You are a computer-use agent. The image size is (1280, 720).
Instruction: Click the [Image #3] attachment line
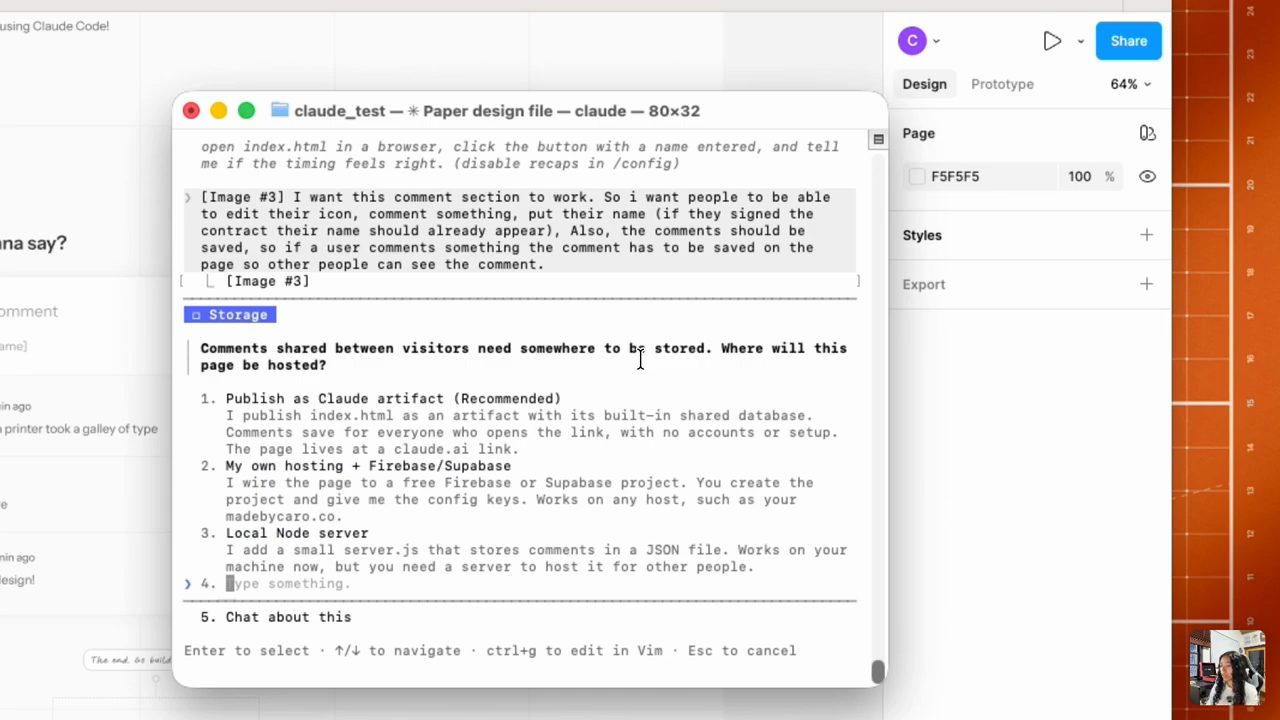pyautogui.click(x=268, y=281)
